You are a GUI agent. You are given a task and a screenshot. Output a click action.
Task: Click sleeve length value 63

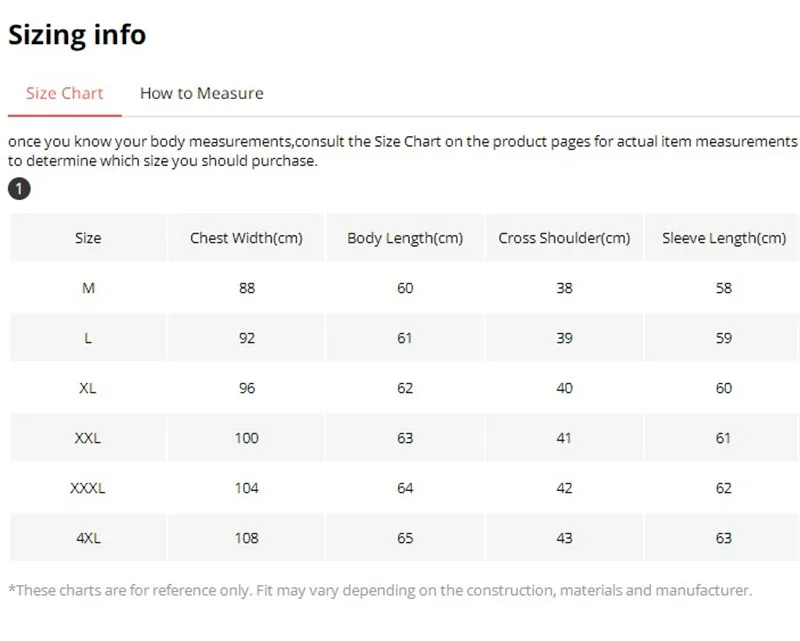(x=724, y=538)
